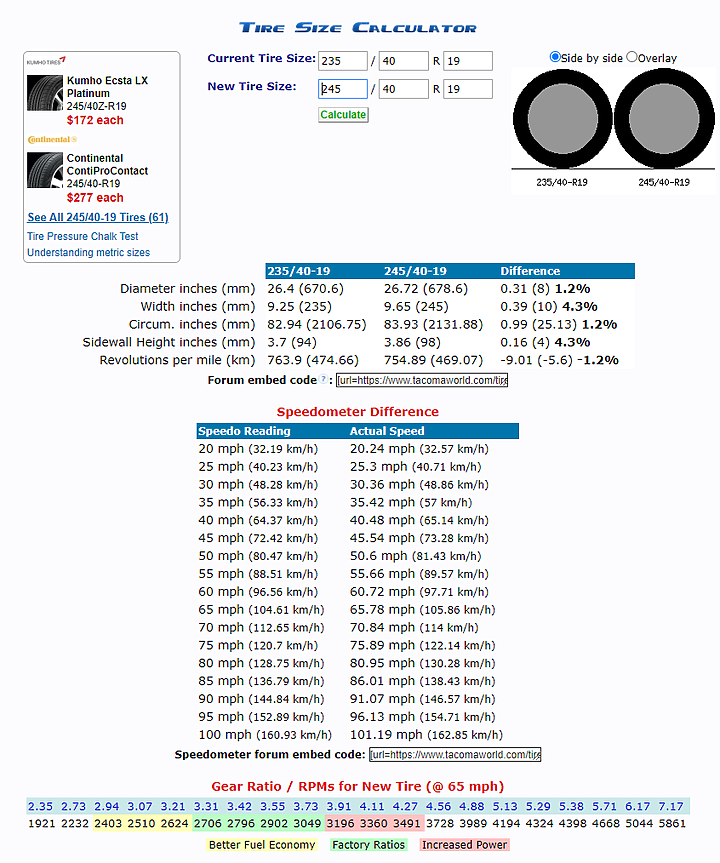Click the 83.93 (2131.88) circumference cell
The image size is (720, 863).
(433, 324)
